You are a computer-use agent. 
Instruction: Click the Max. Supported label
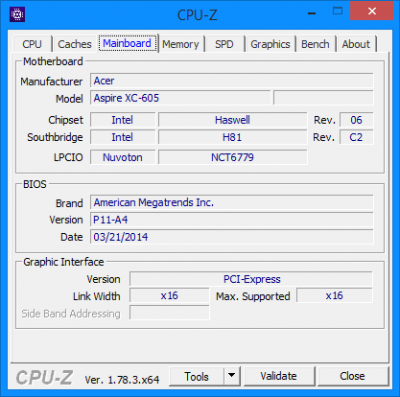tap(253, 296)
